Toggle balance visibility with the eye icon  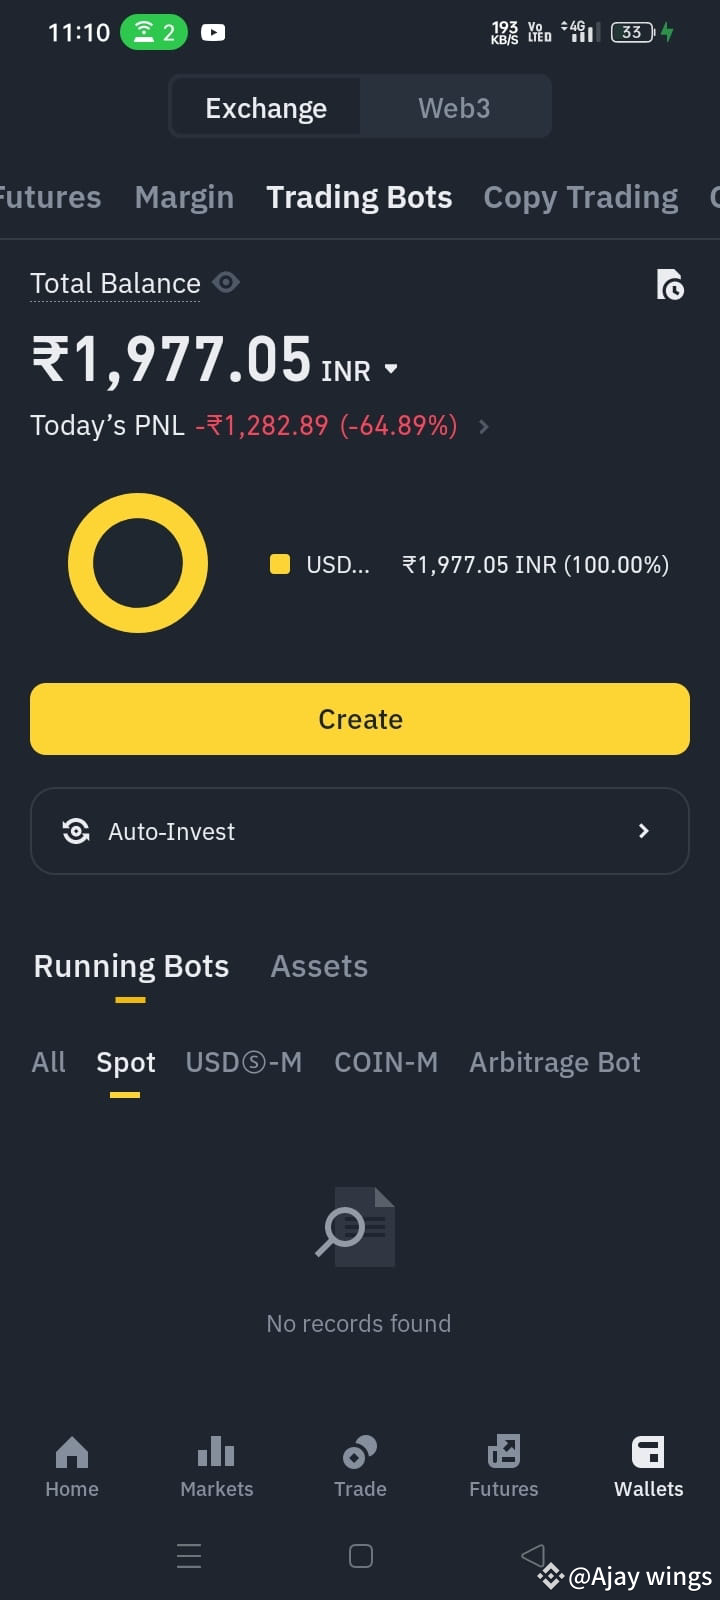point(226,283)
